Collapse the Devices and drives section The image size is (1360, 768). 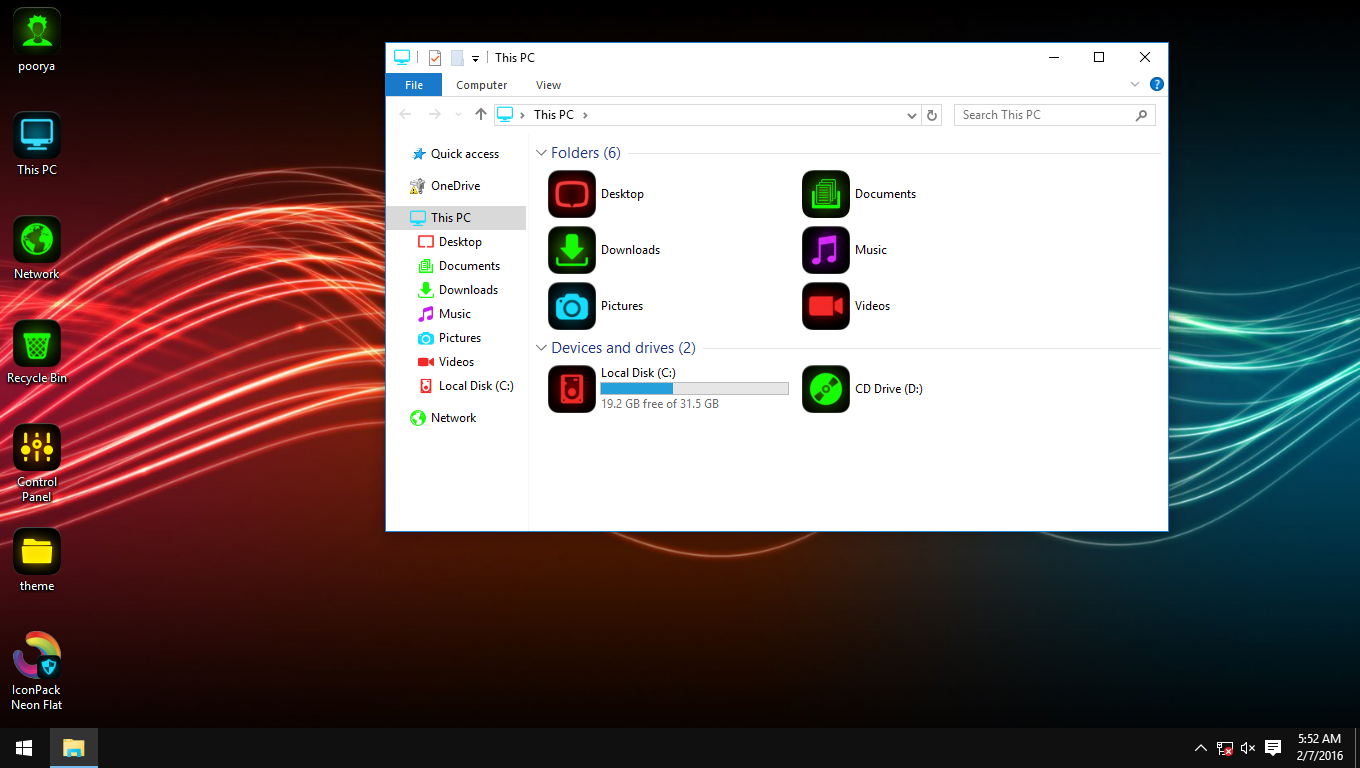541,347
